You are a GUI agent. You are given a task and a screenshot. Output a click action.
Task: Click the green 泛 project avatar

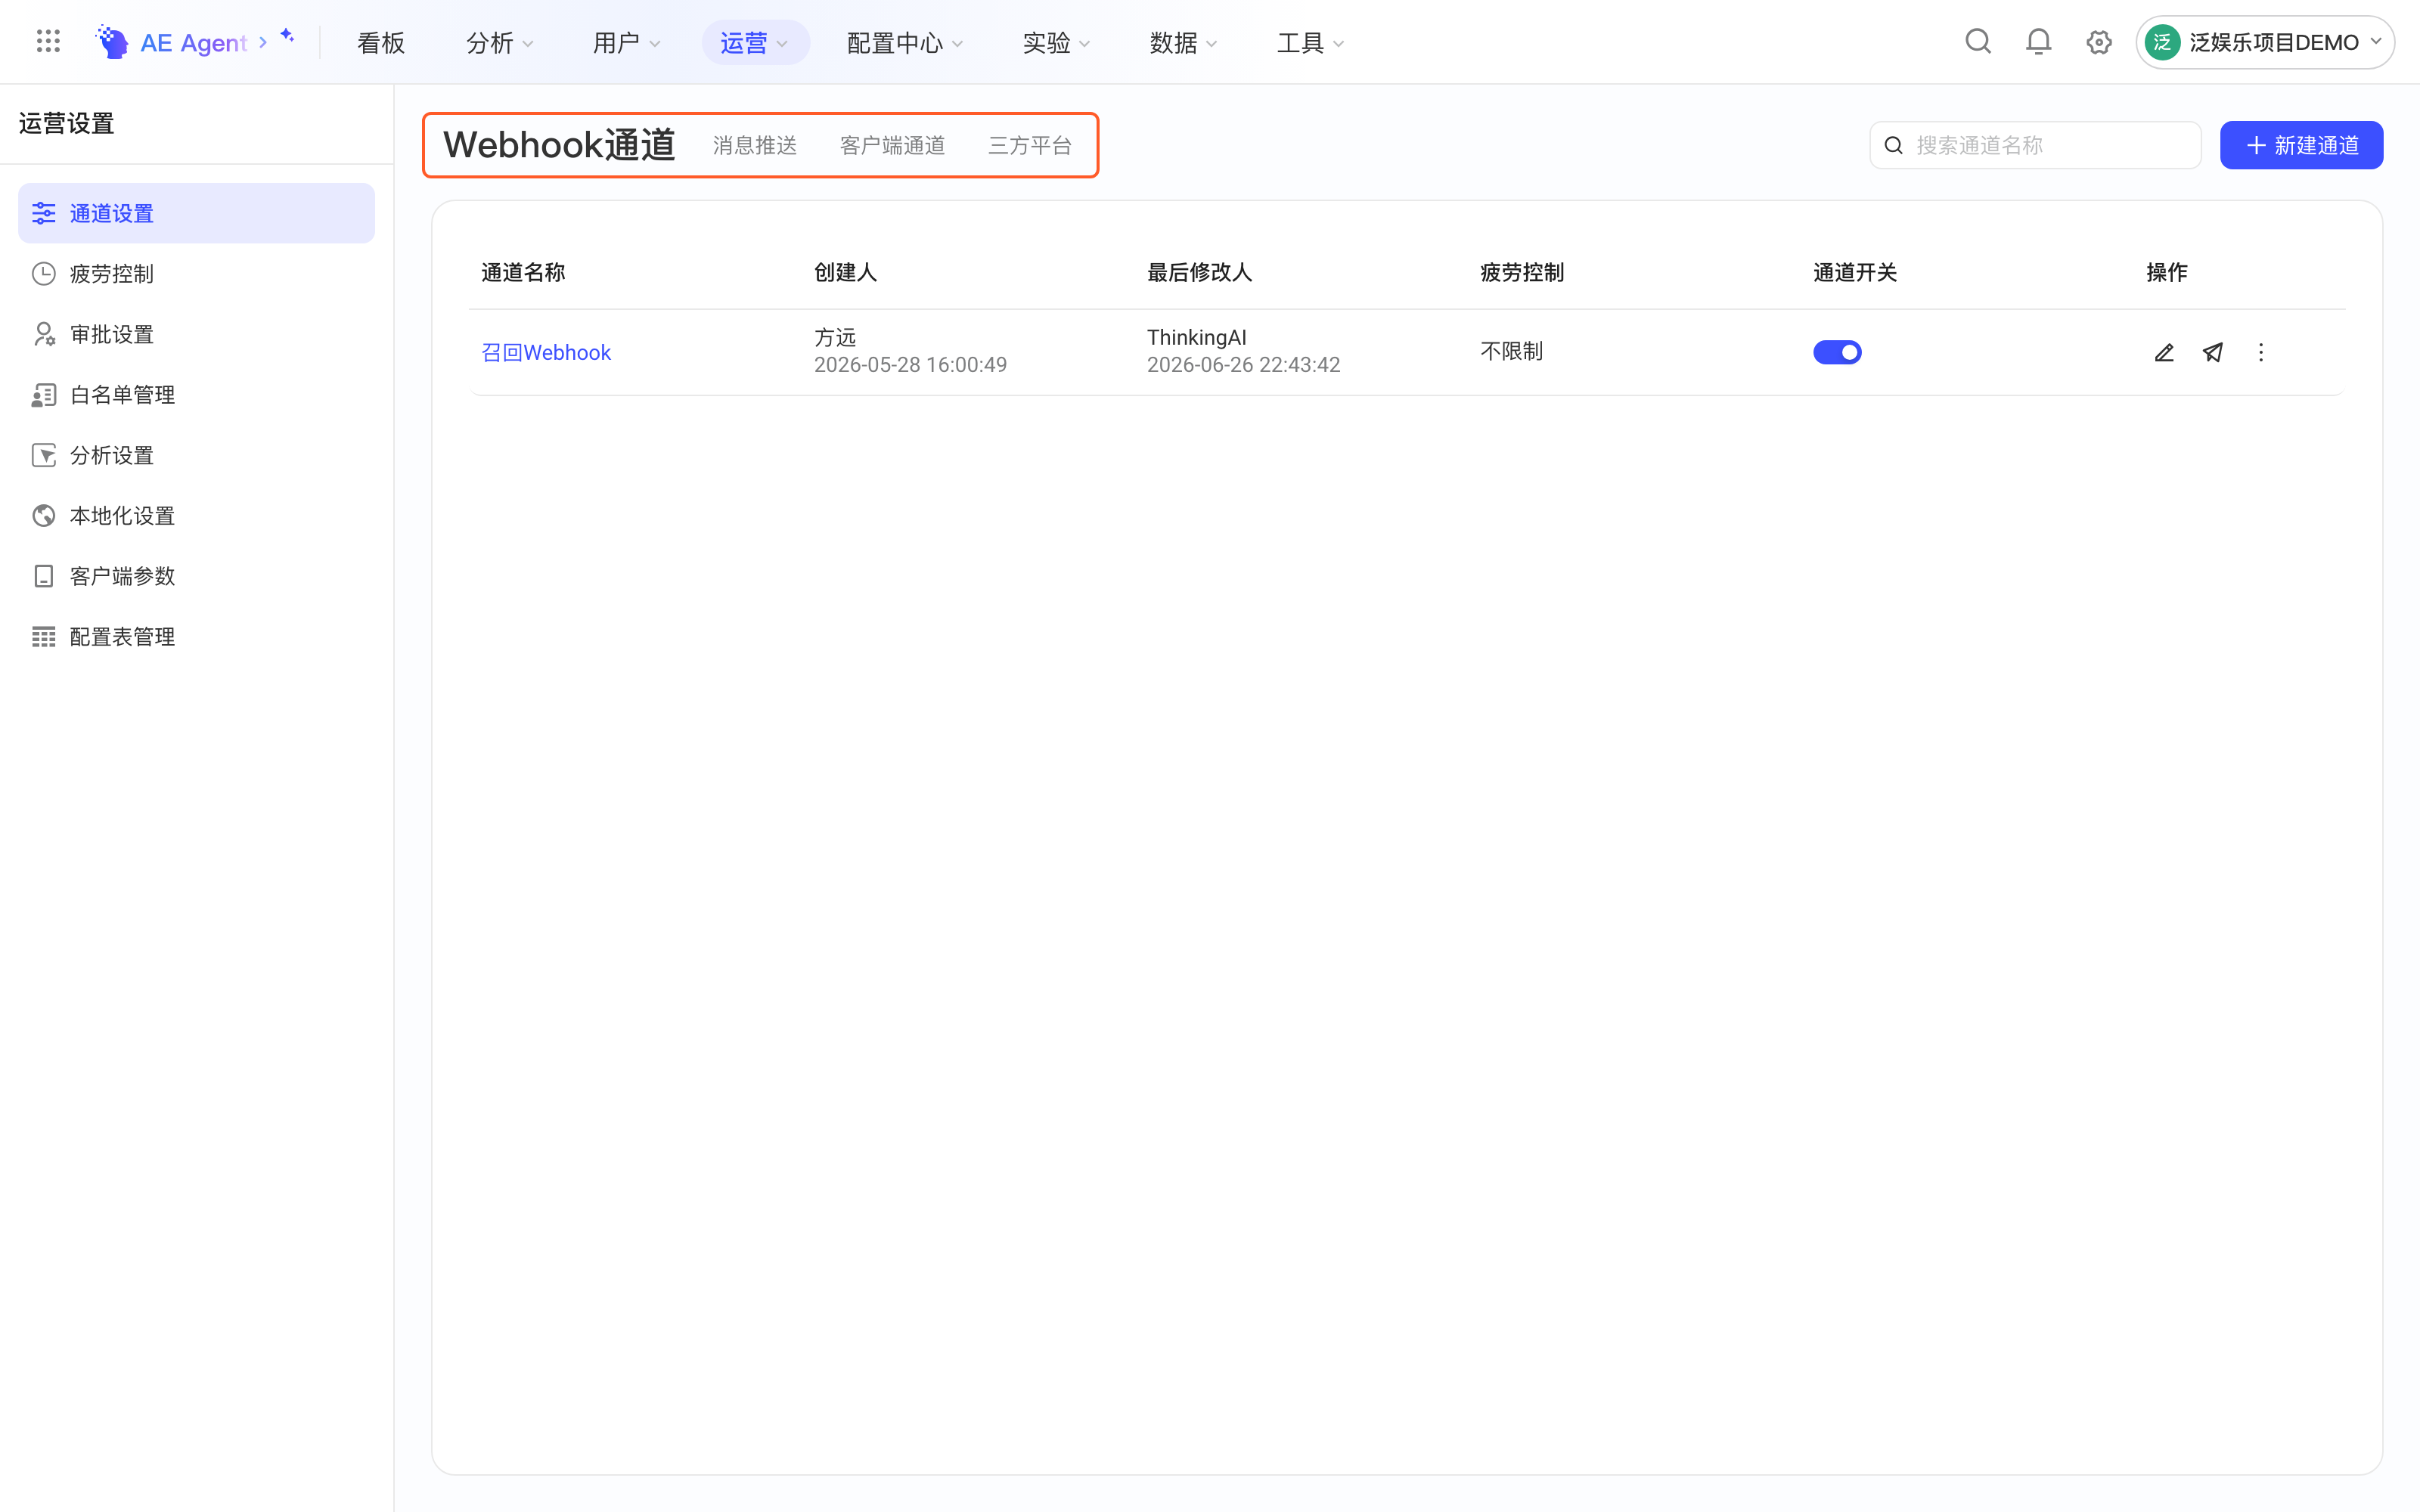coord(2161,42)
